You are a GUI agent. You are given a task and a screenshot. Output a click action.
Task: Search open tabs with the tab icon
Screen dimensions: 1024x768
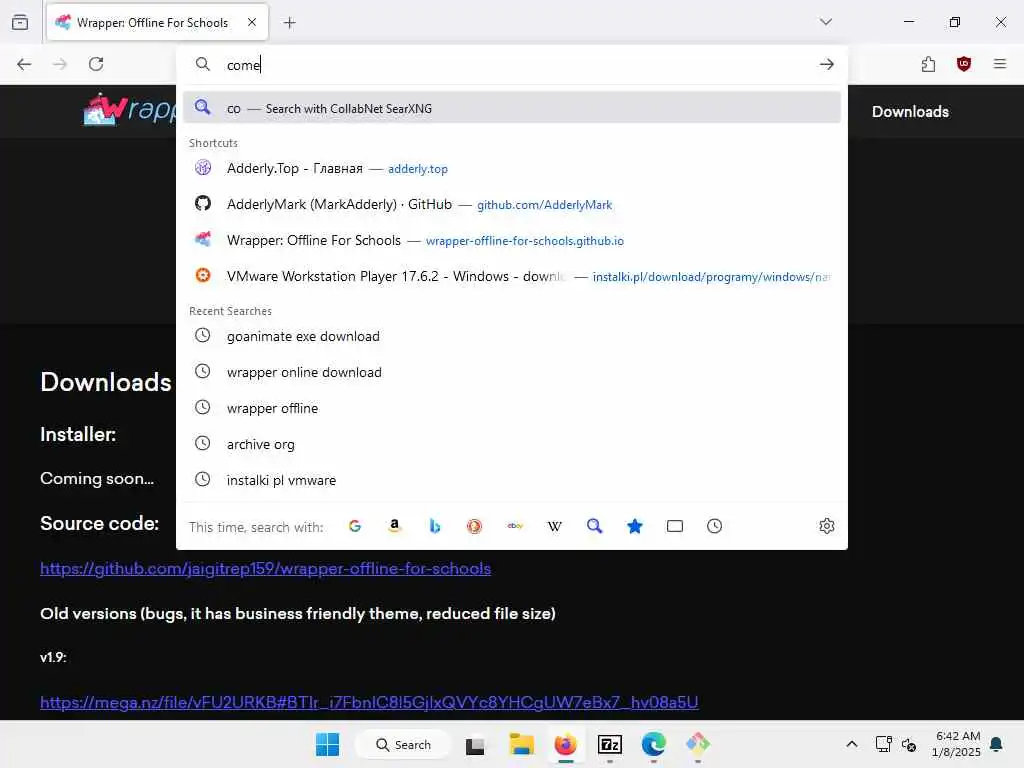click(x=675, y=526)
